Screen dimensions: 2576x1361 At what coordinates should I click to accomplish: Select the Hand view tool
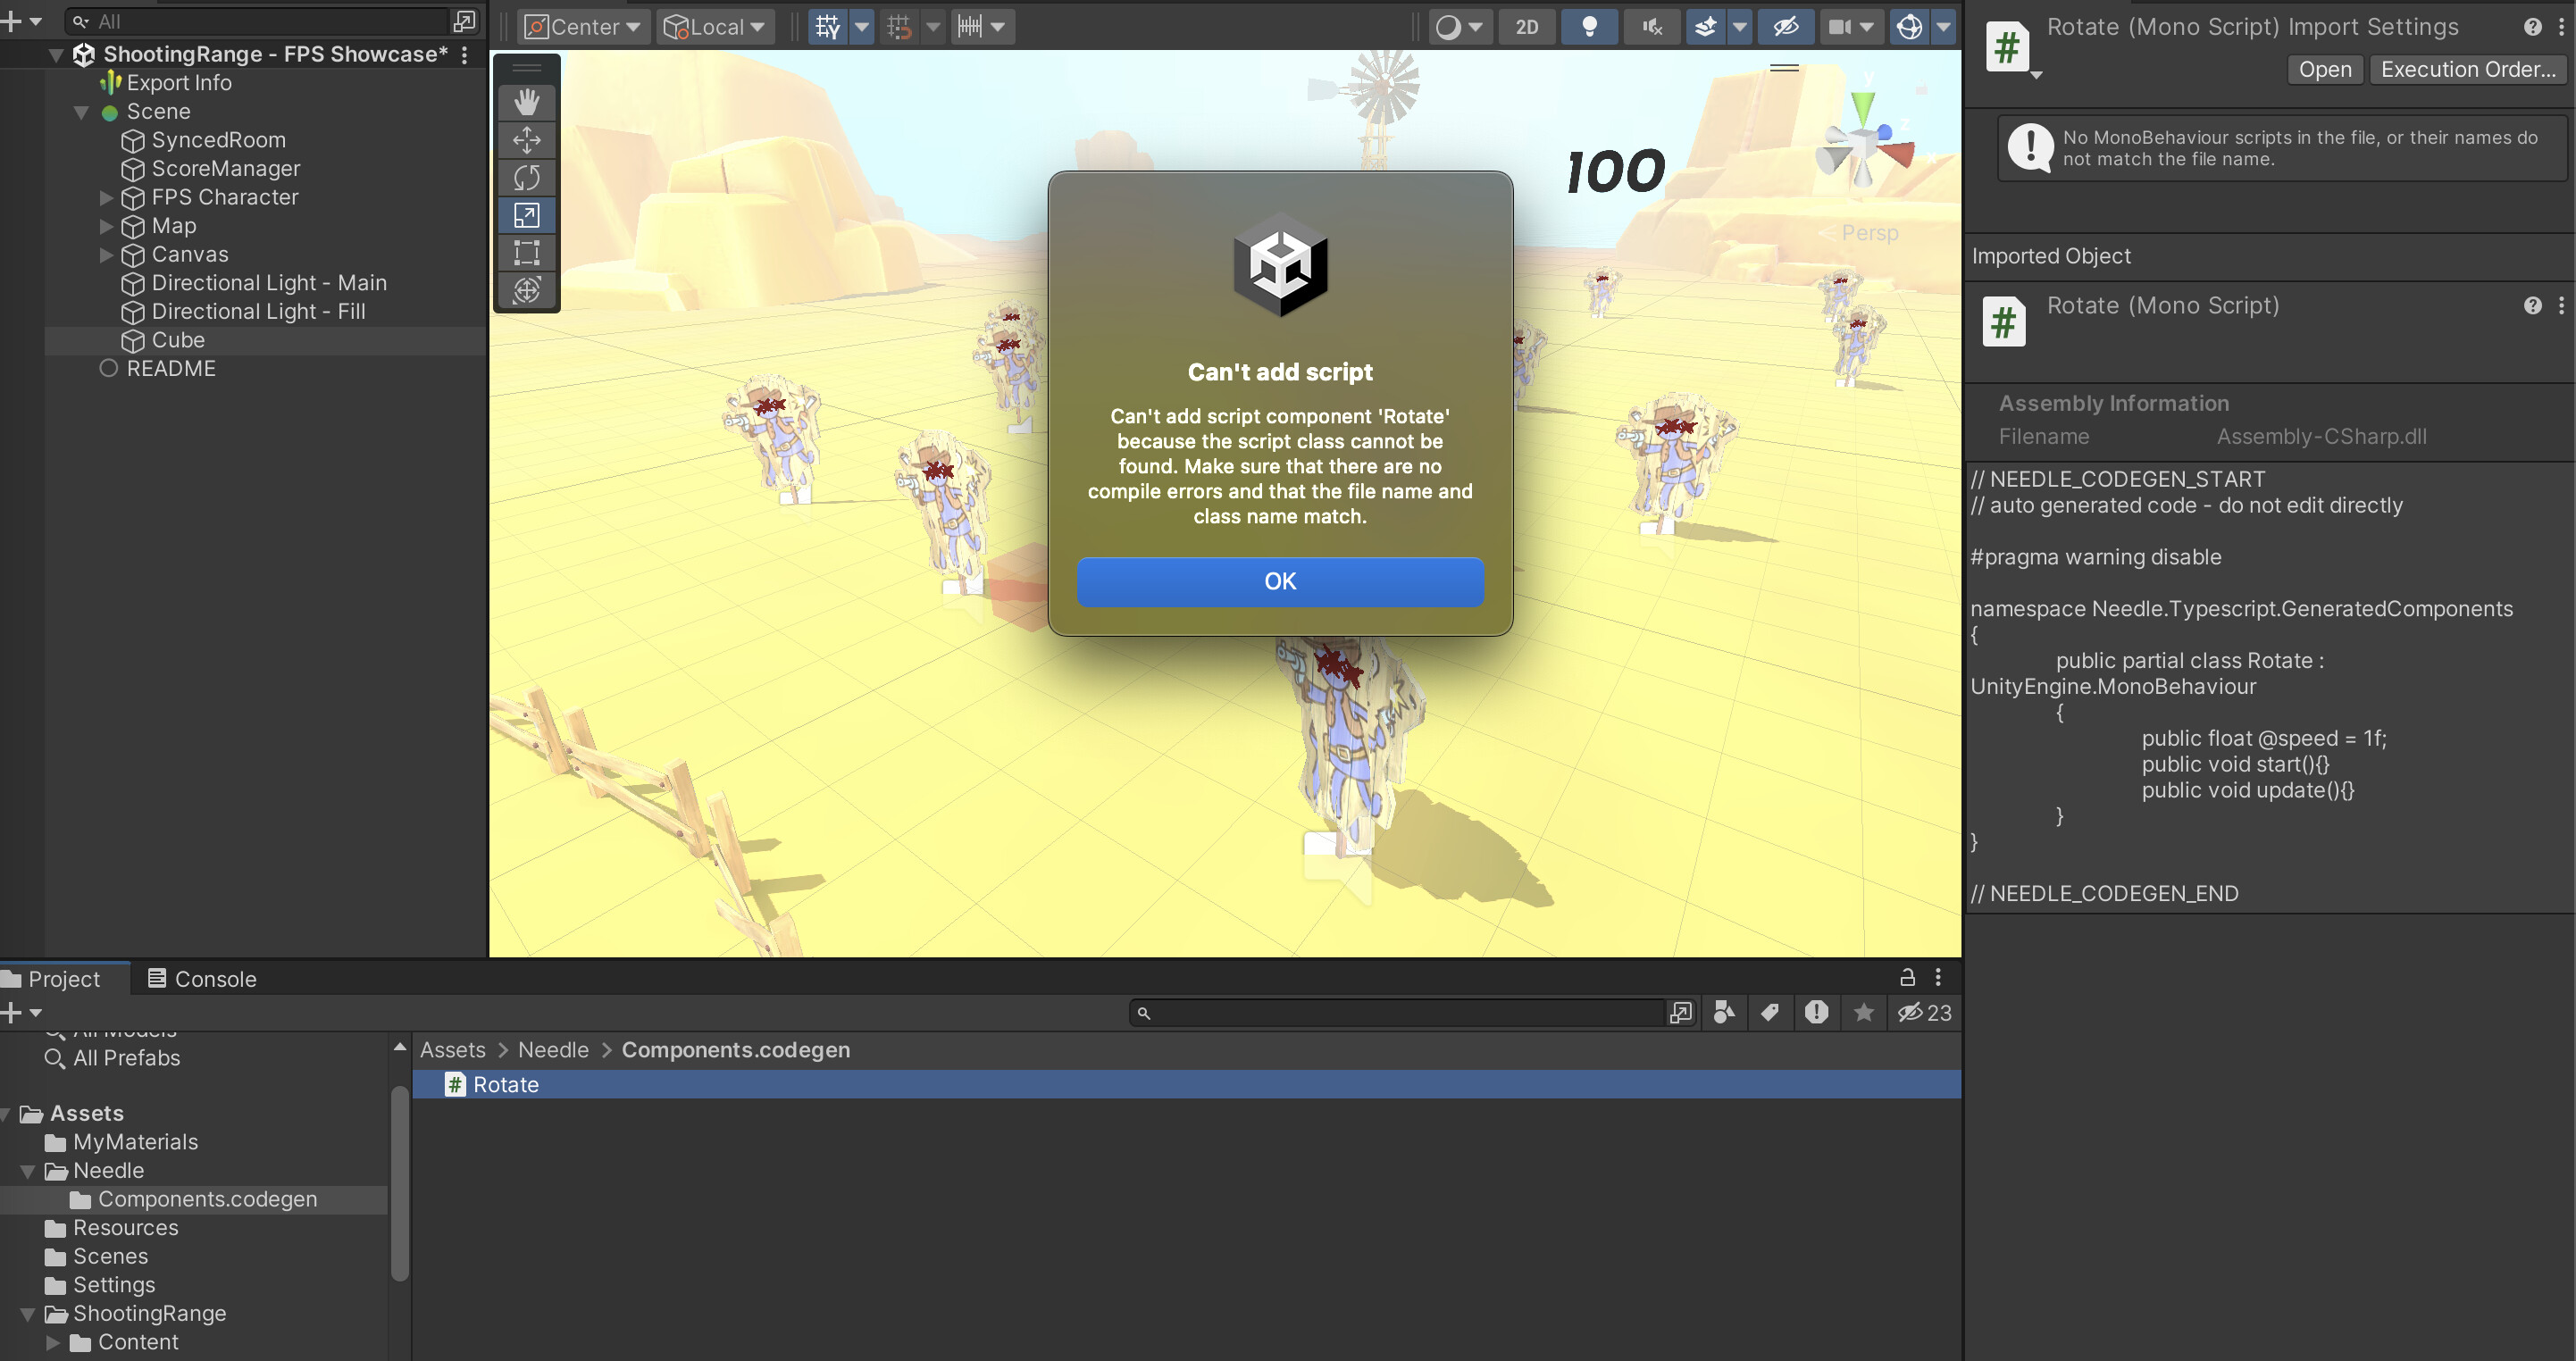point(526,102)
